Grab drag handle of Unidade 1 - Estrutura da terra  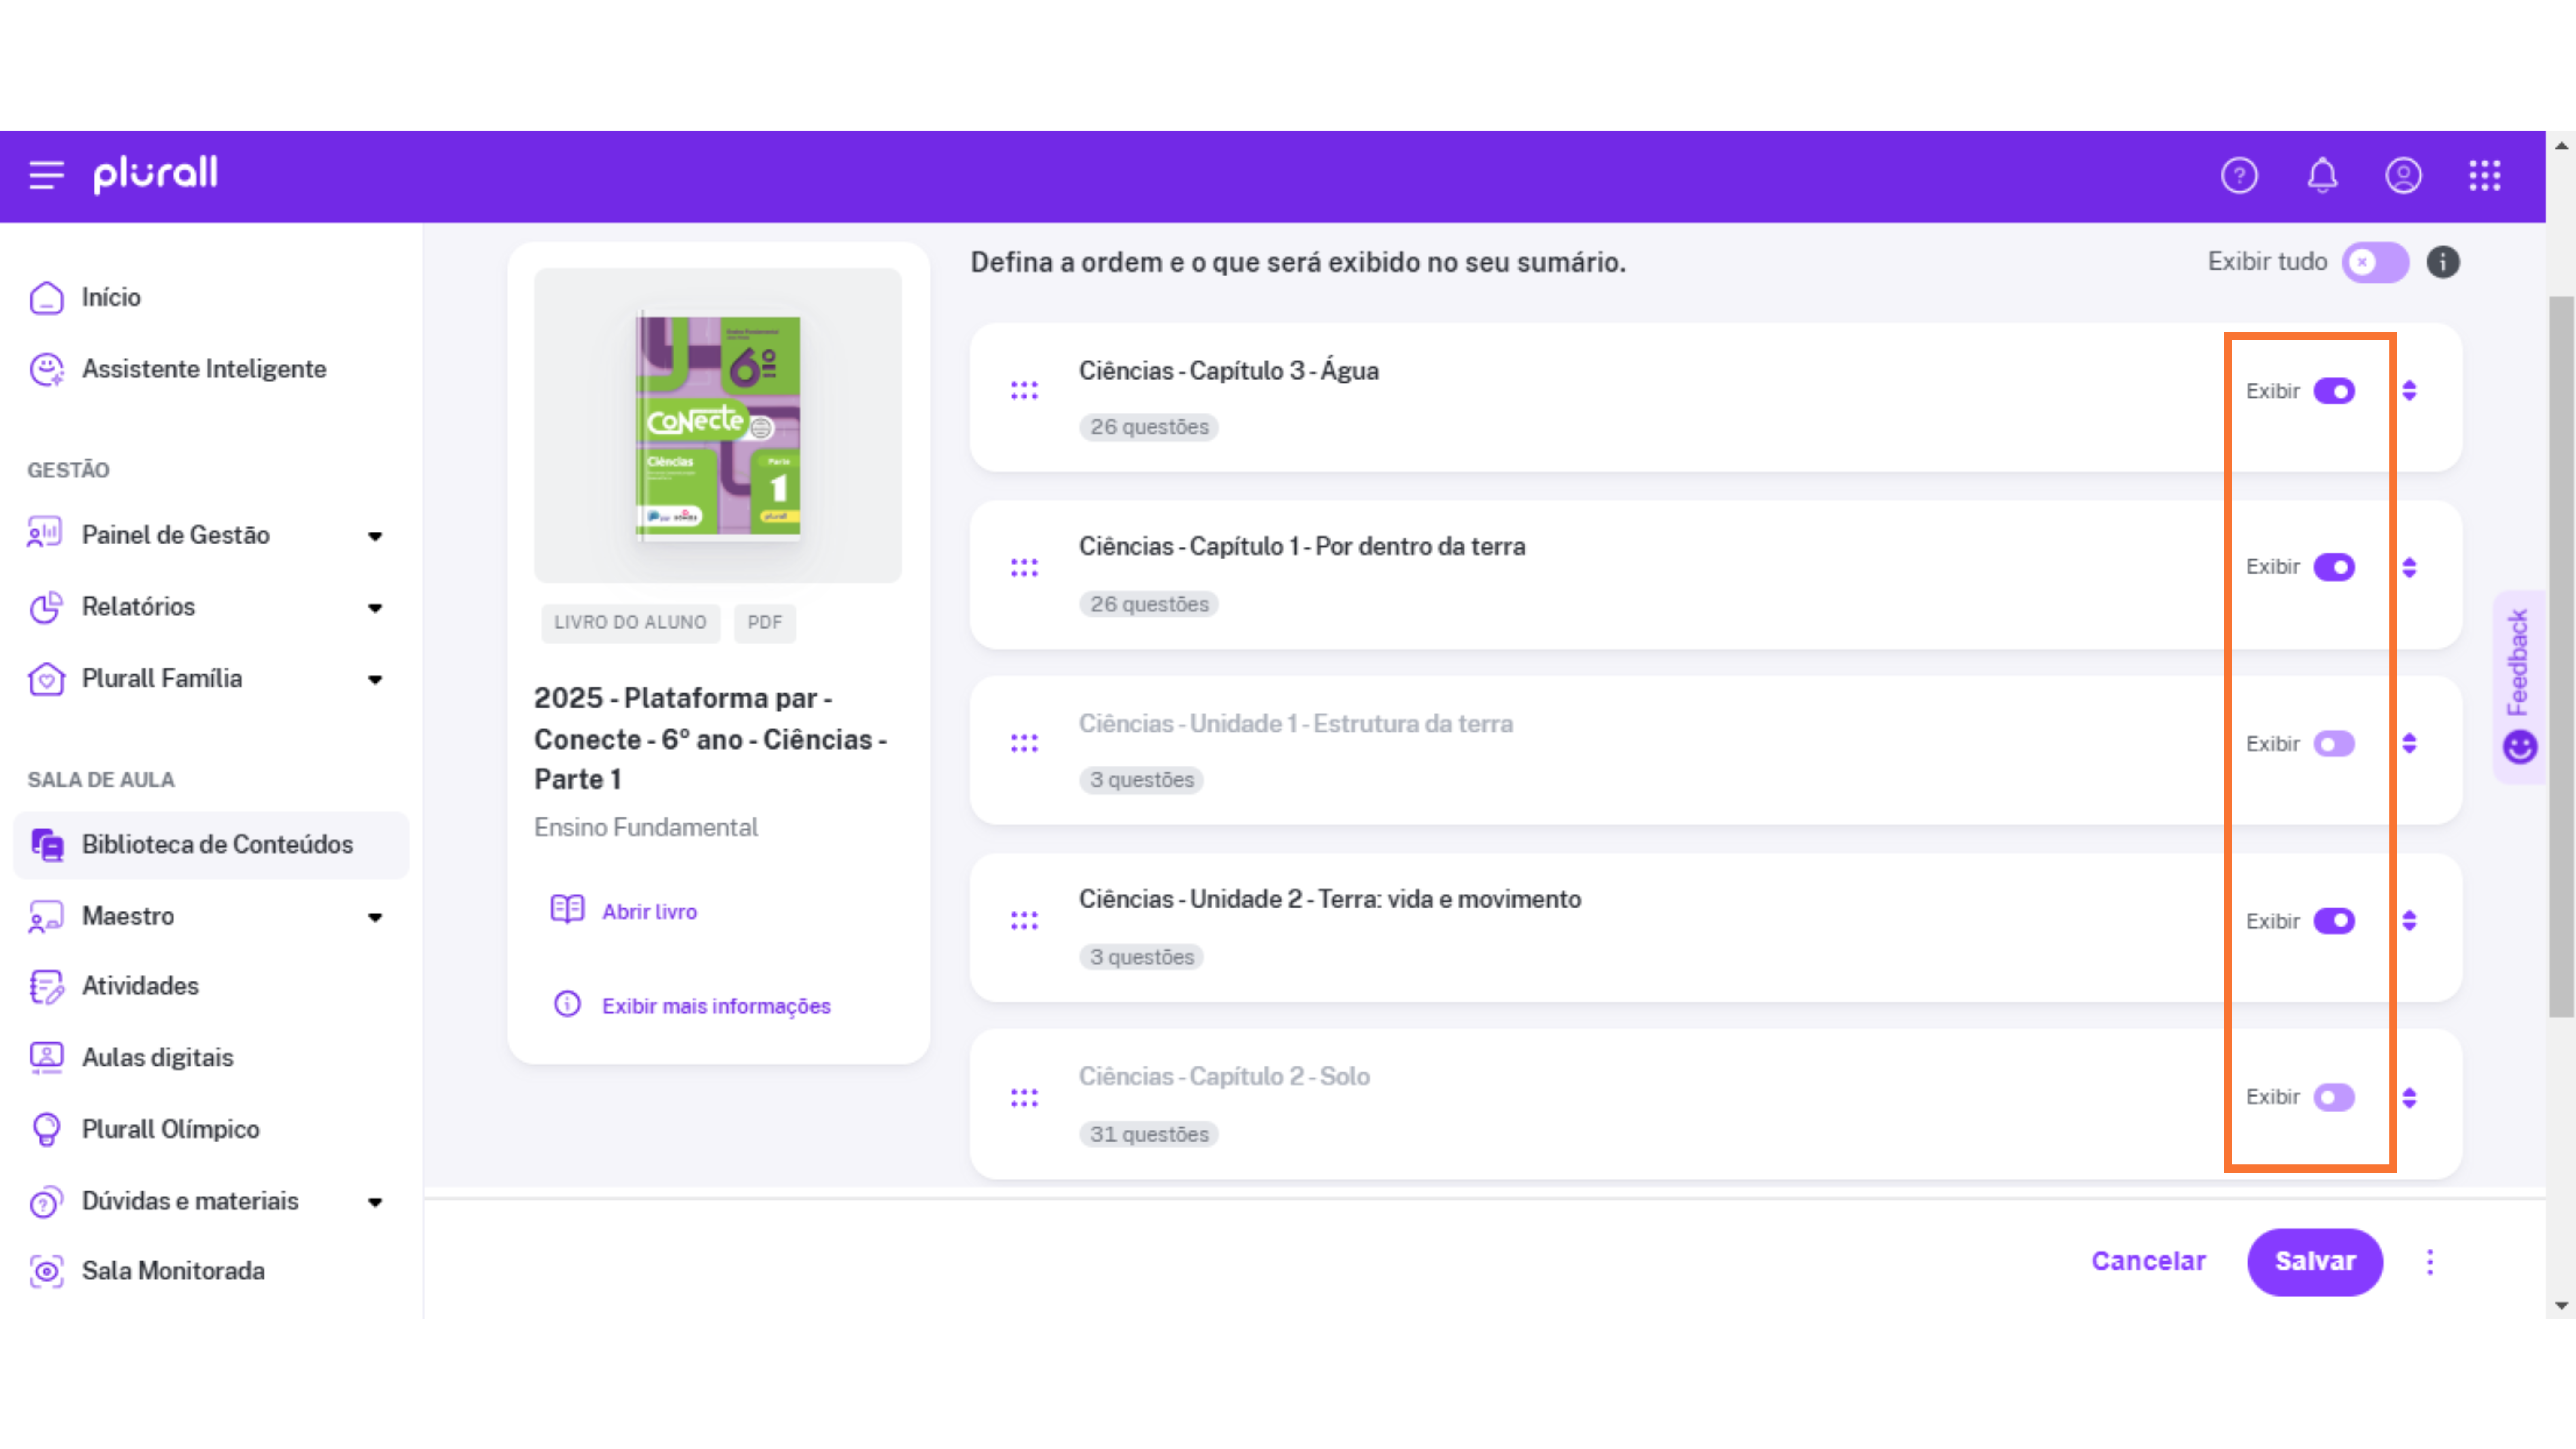click(1024, 743)
